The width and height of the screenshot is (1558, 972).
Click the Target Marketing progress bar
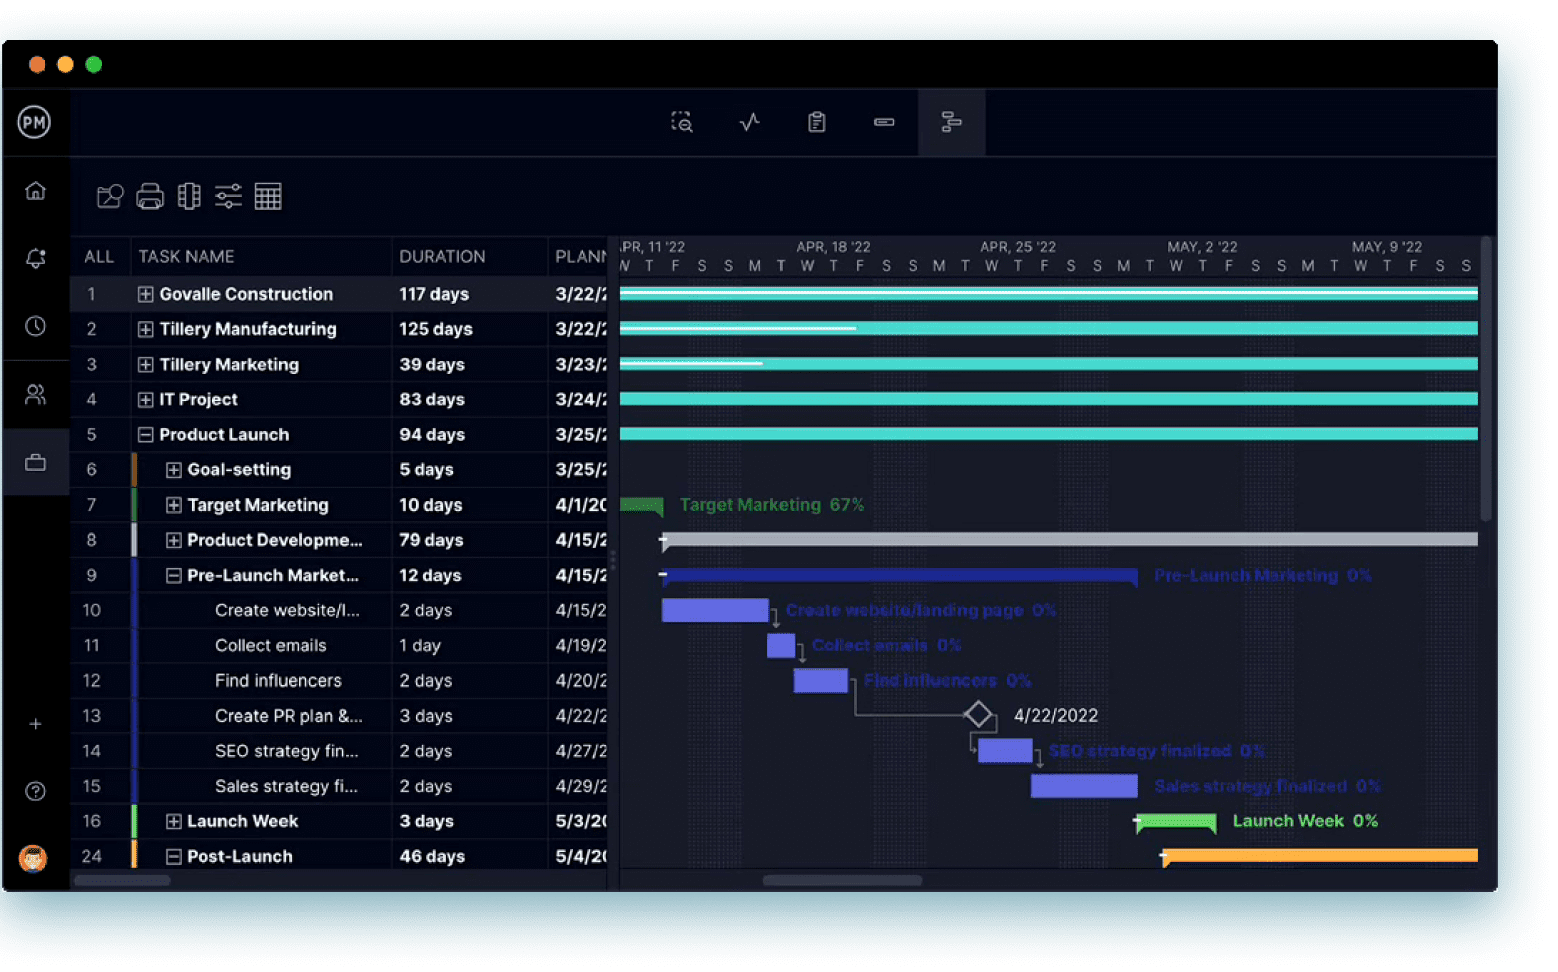click(x=641, y=505)
